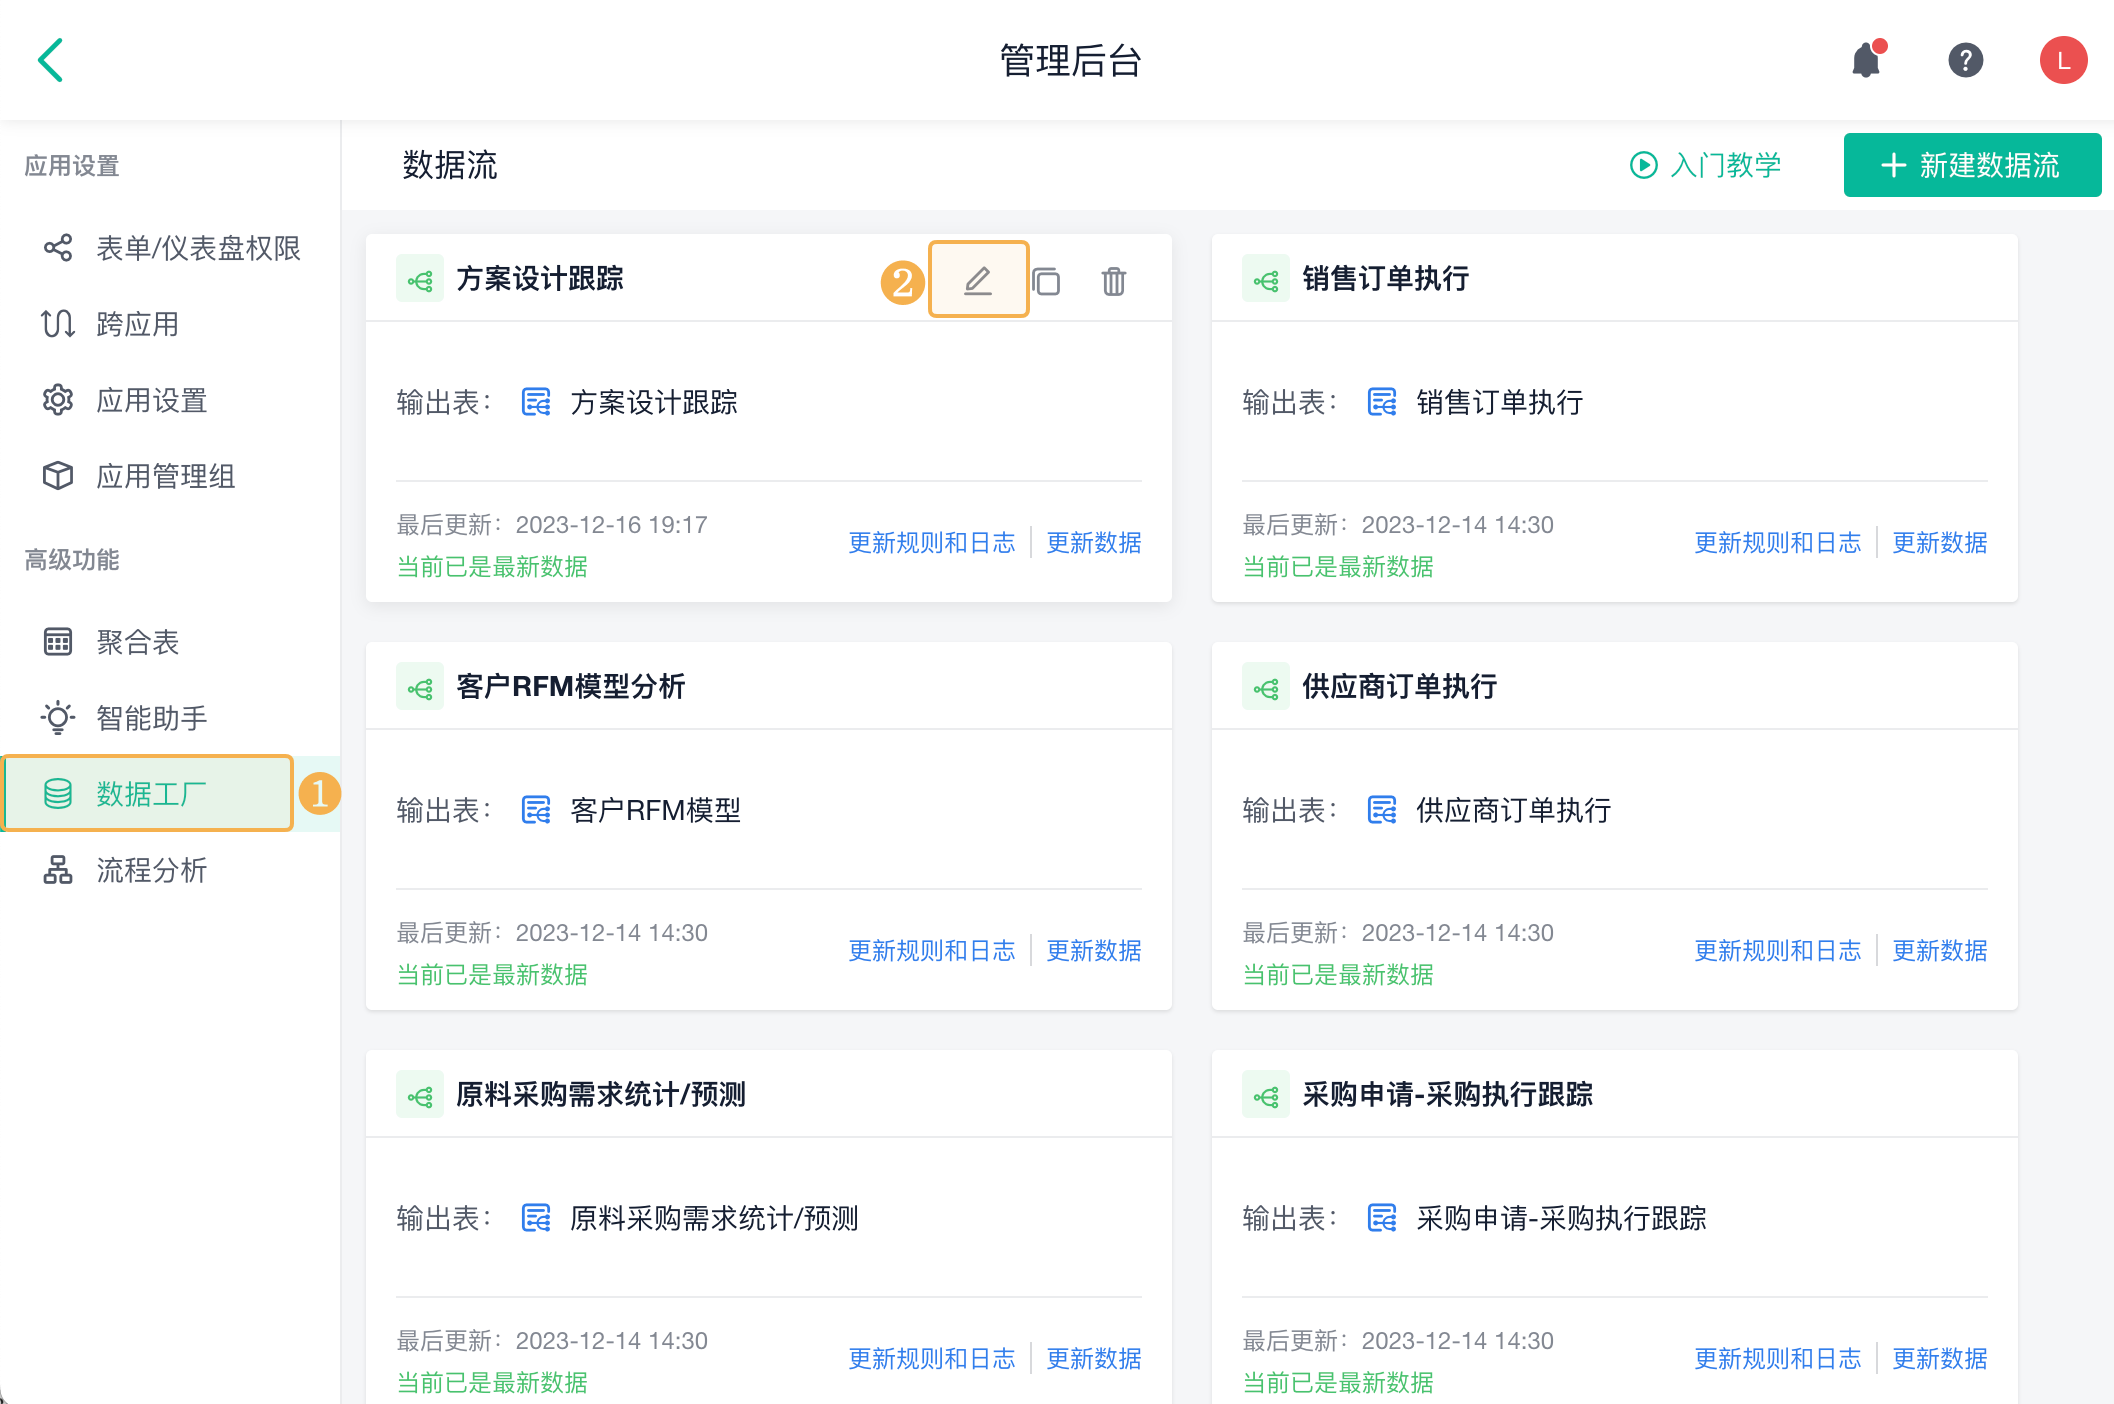Open 表单/仪表盘权限 in the sidebar
The height and width of the screenshot is (1404, 2114).
point(170,248)
